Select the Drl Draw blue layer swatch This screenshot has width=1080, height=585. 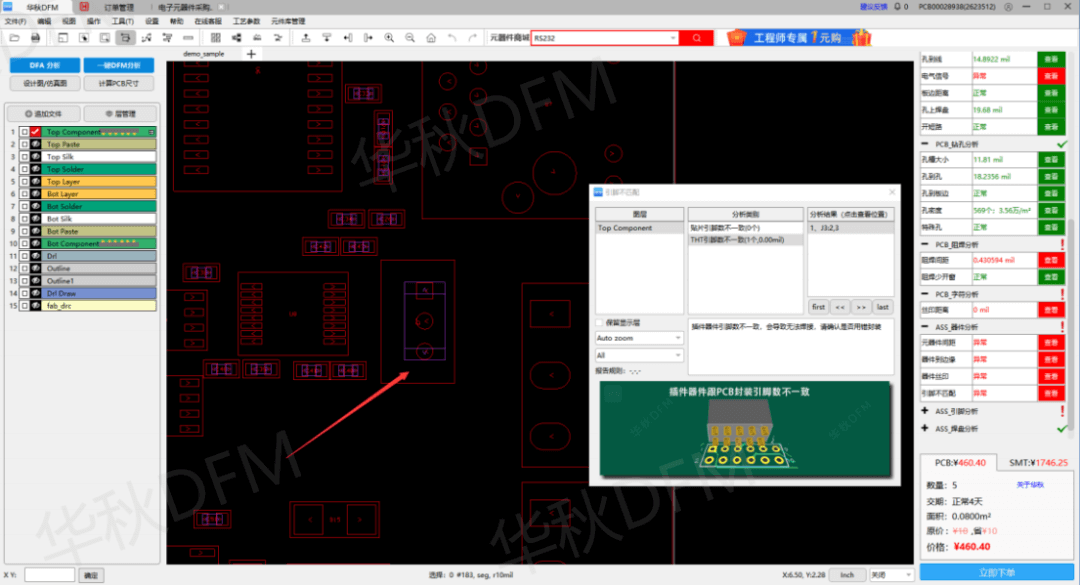(98, 294)
